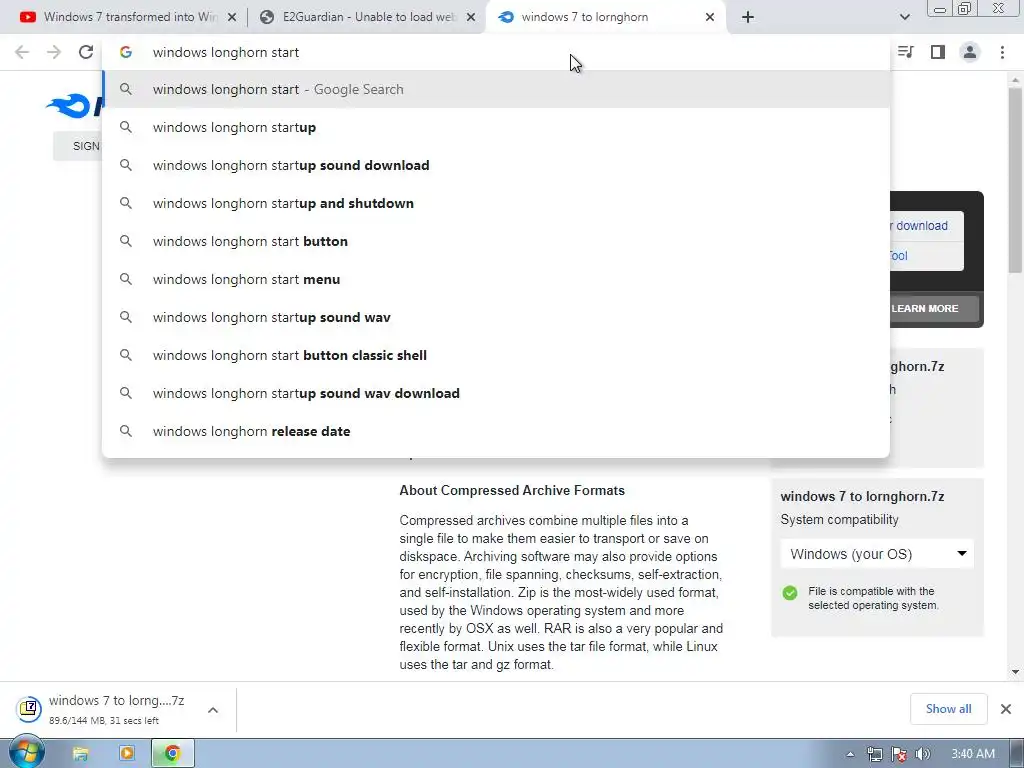Image resolution: width=1024 pixels, height=768 pixels.
Task: Click the browser back arrow
Action: click(22, 52)
